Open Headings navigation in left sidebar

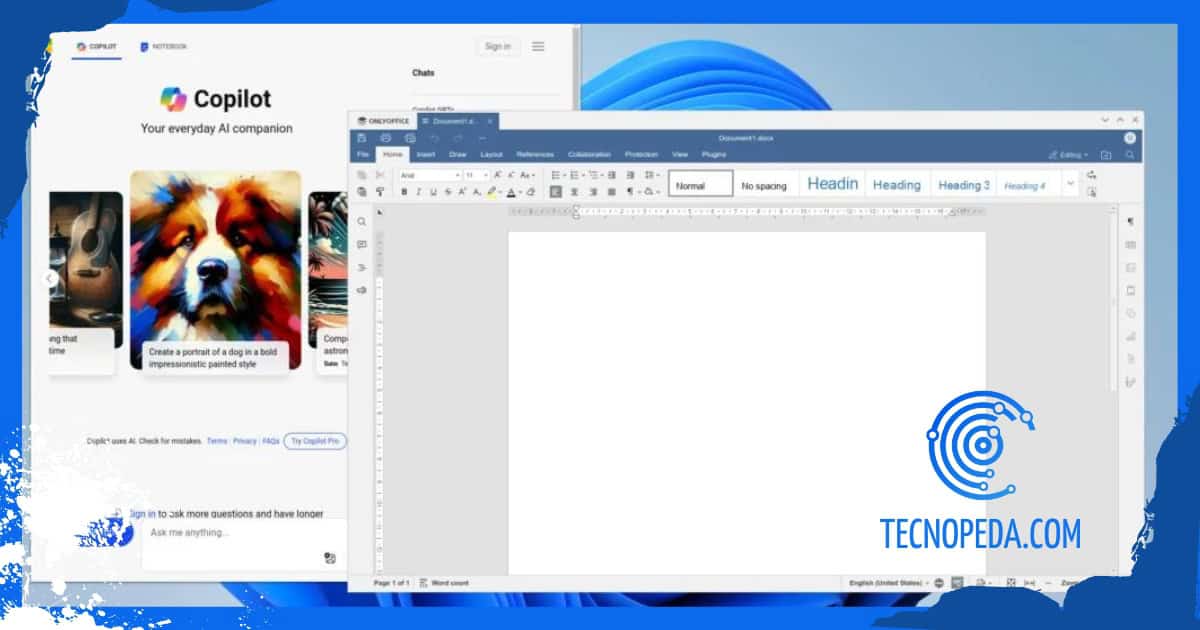tap(362, 268)
